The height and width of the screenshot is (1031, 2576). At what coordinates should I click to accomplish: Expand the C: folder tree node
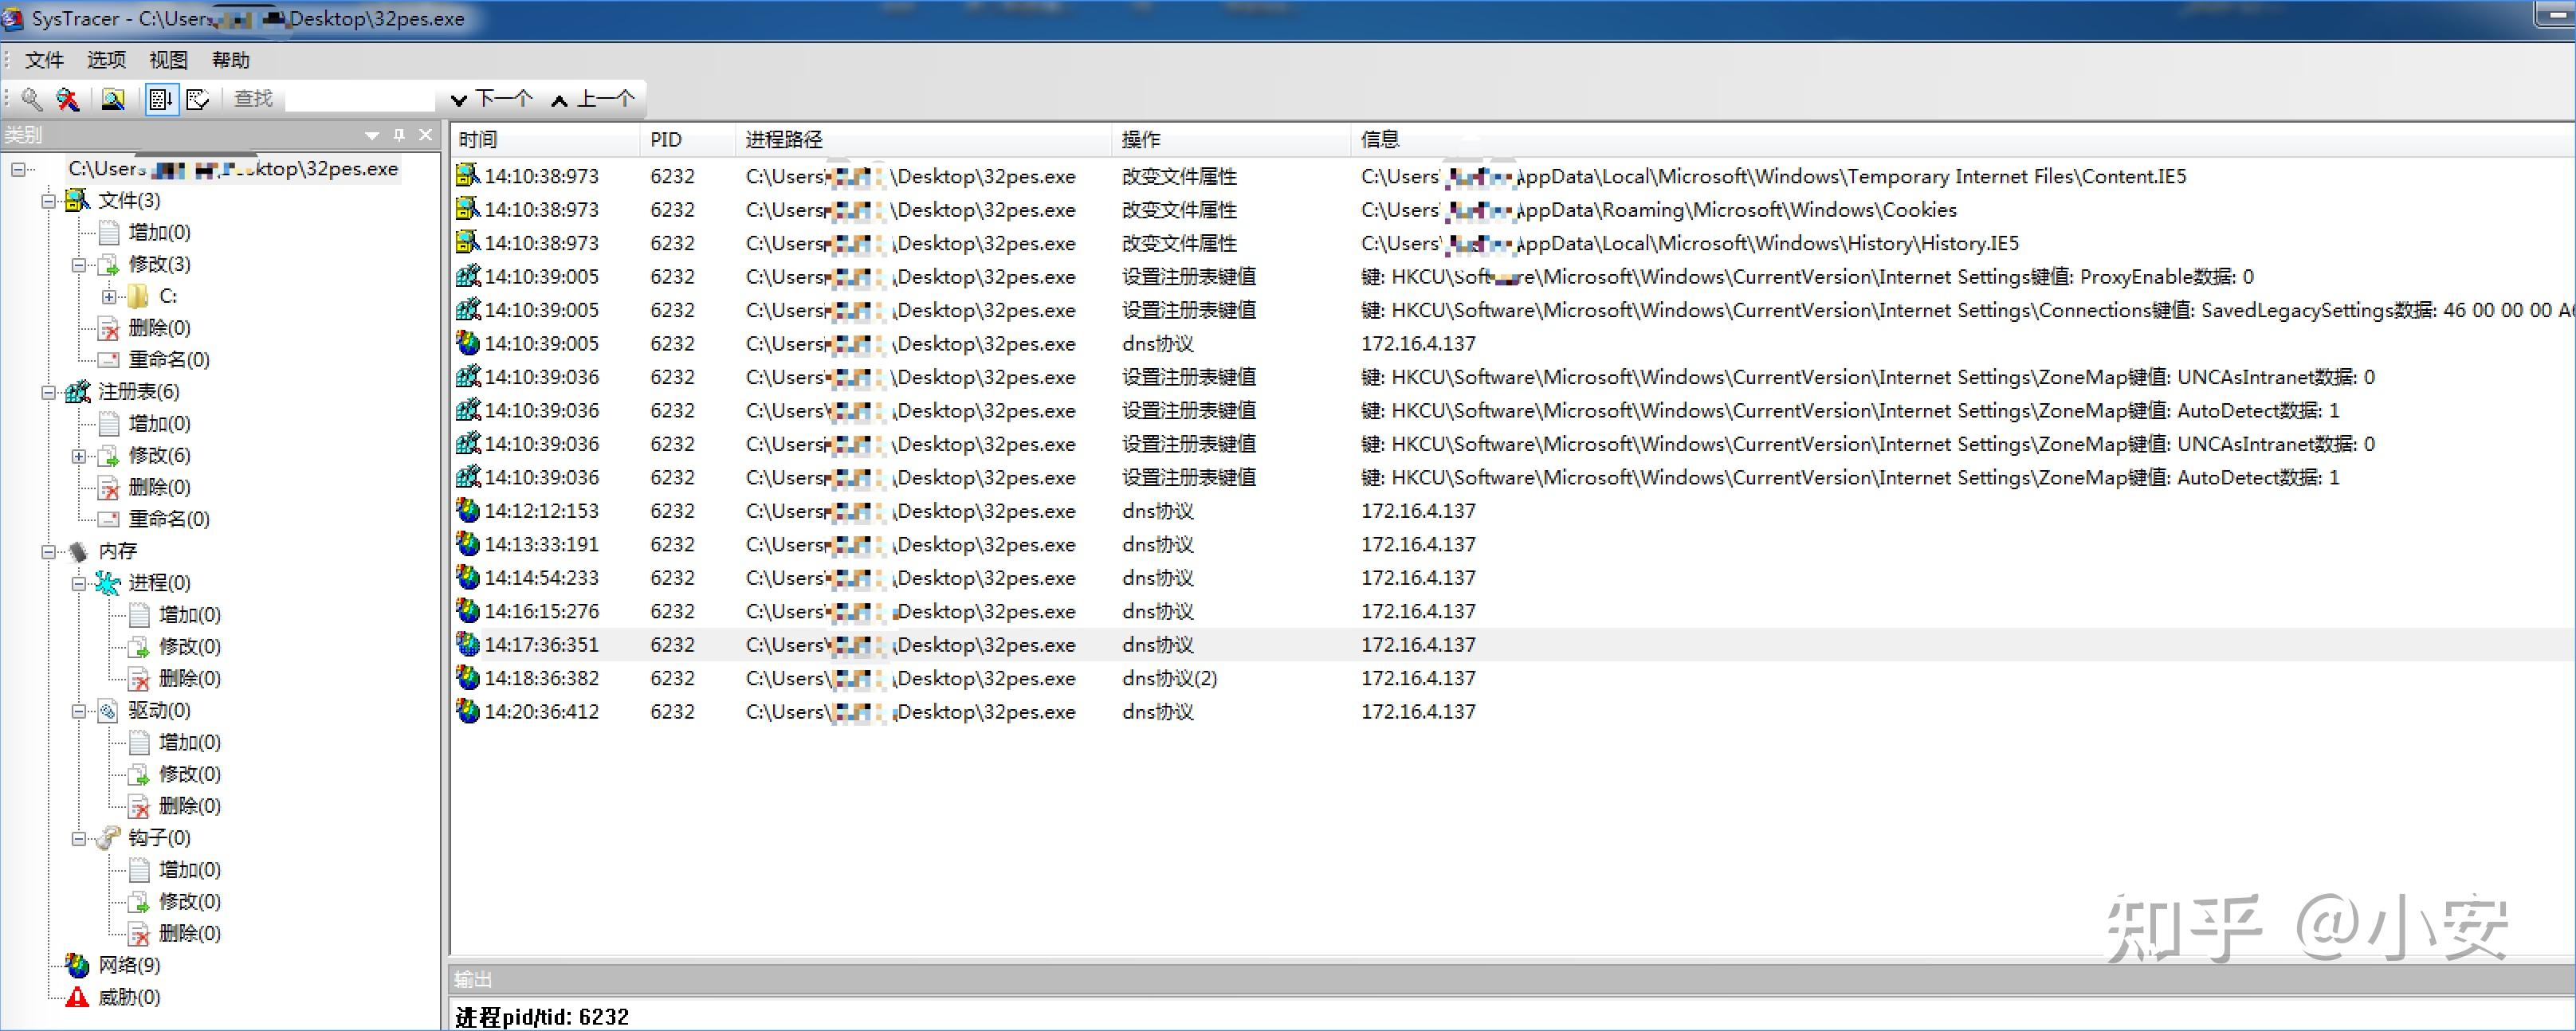[x=108, y=297]
